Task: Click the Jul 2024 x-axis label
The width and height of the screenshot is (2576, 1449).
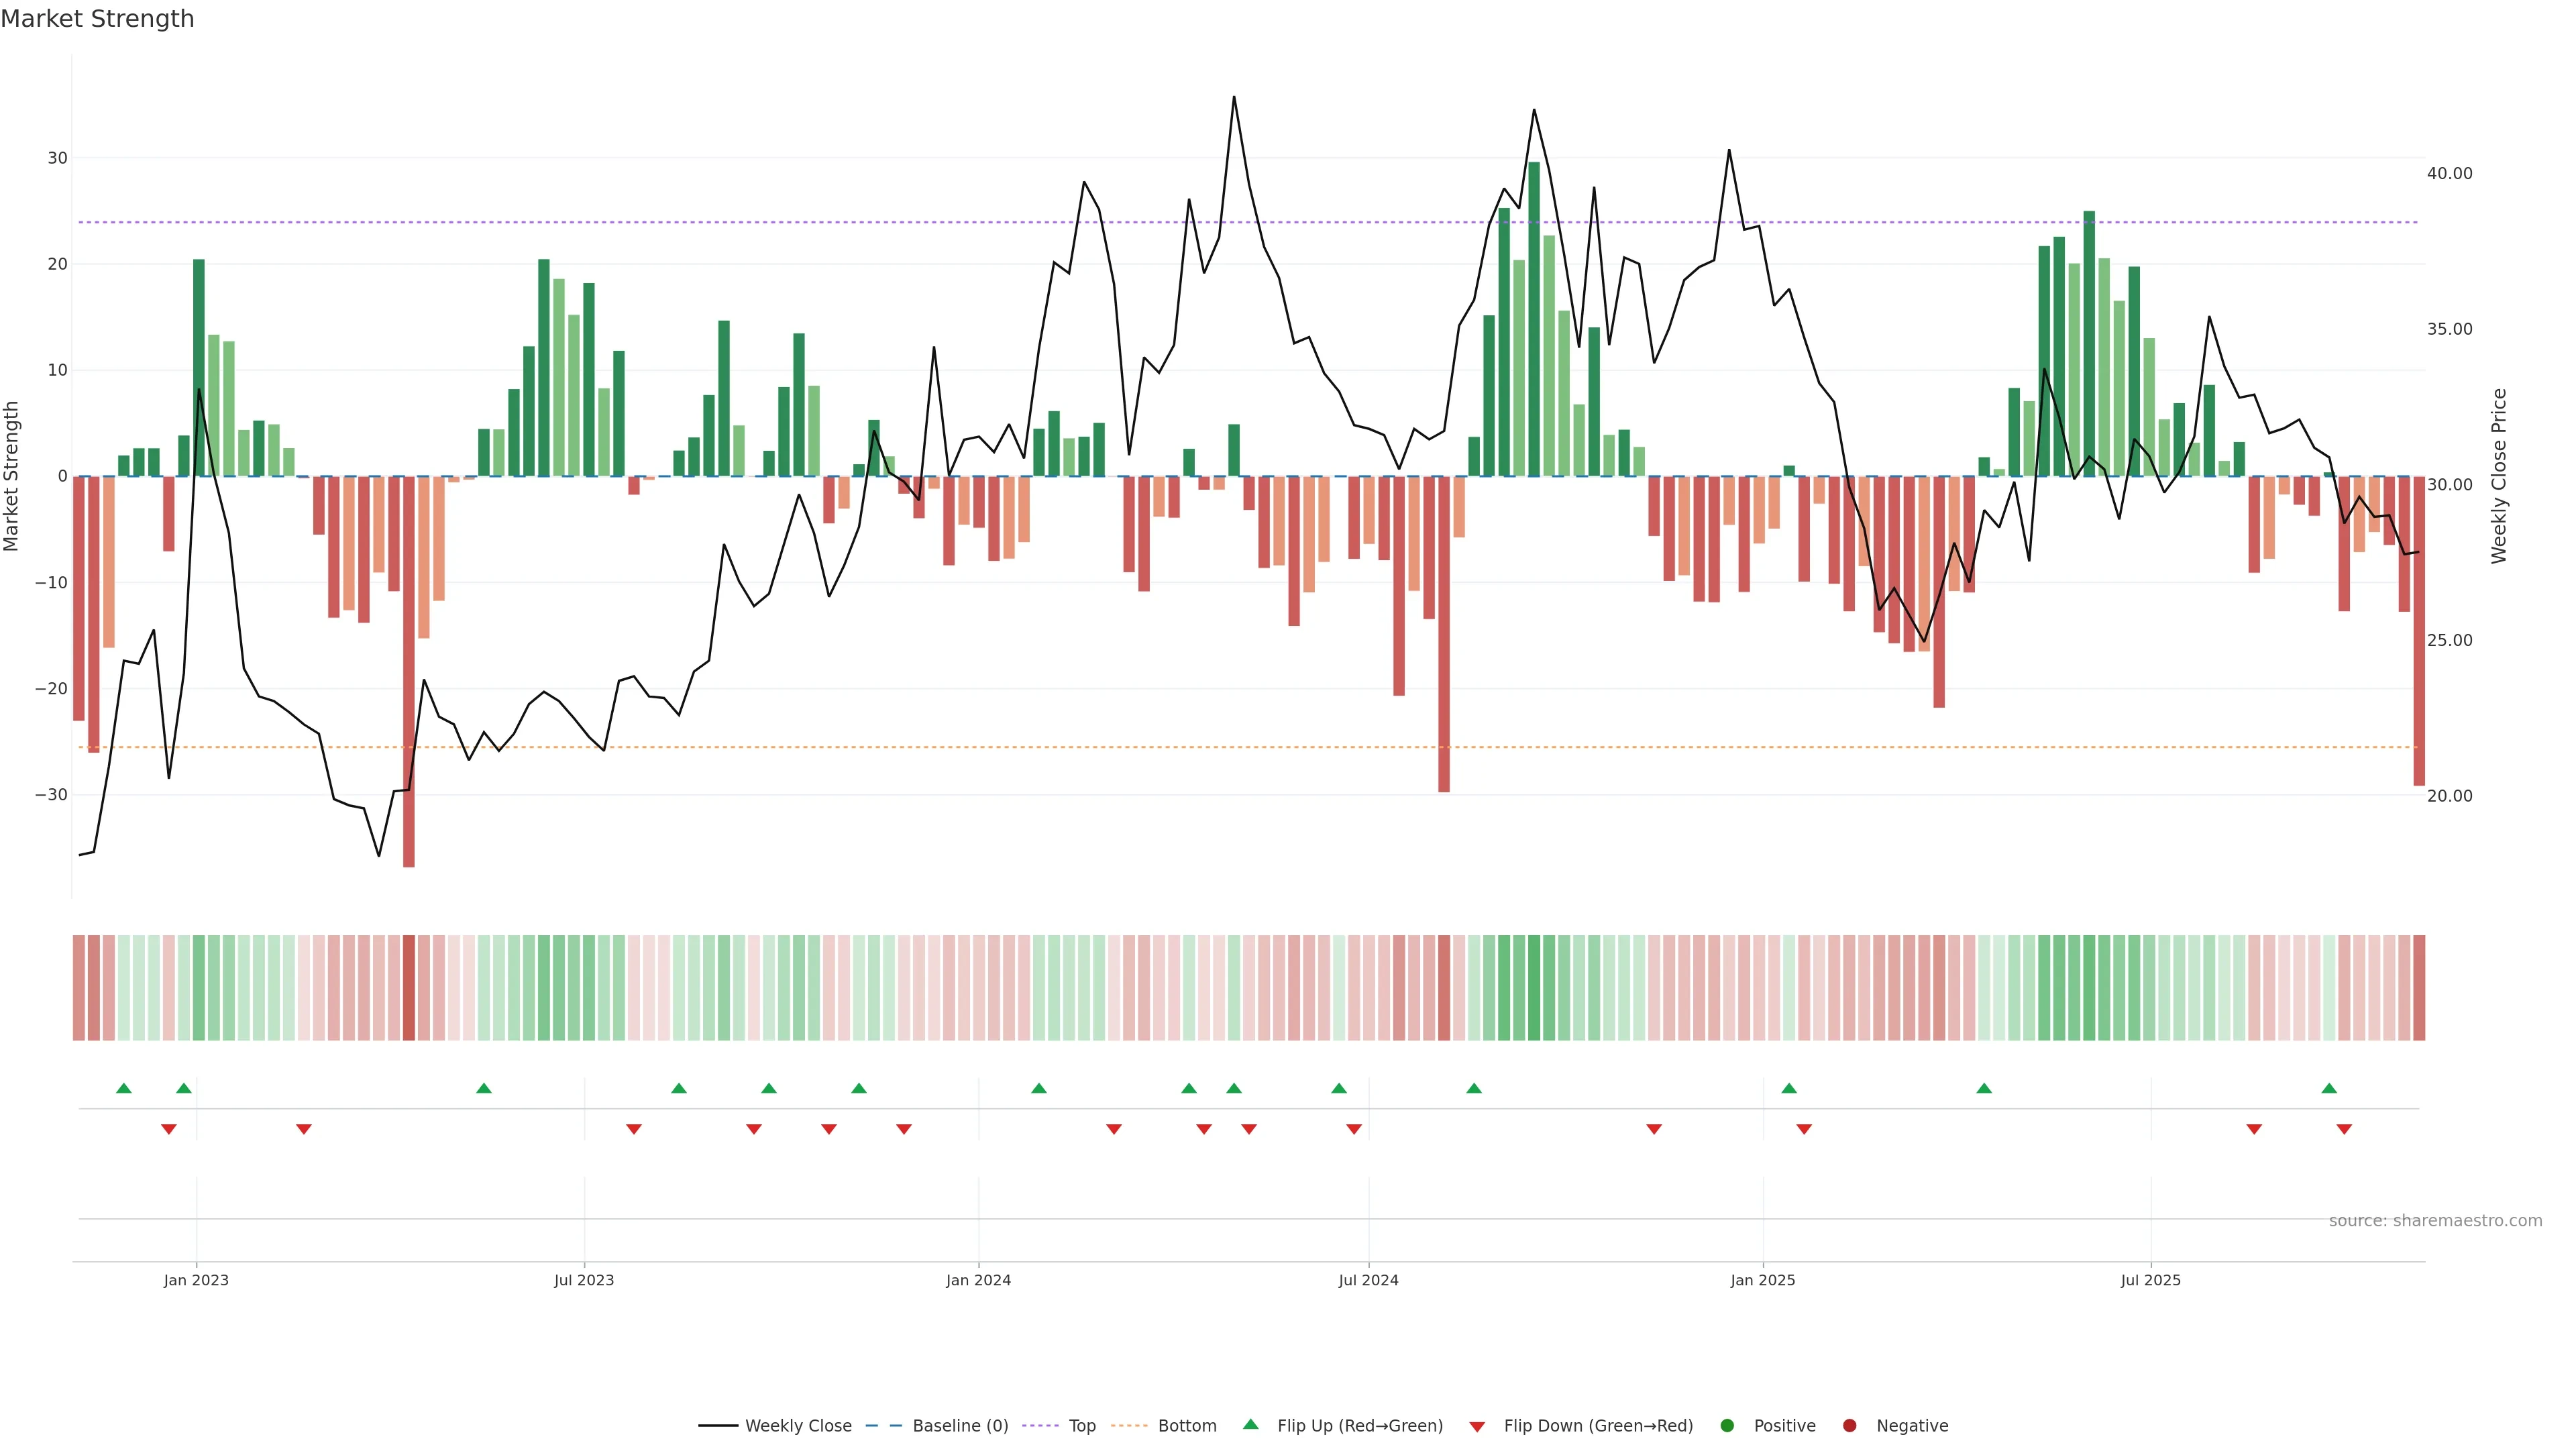Action: point(1368,1280)
